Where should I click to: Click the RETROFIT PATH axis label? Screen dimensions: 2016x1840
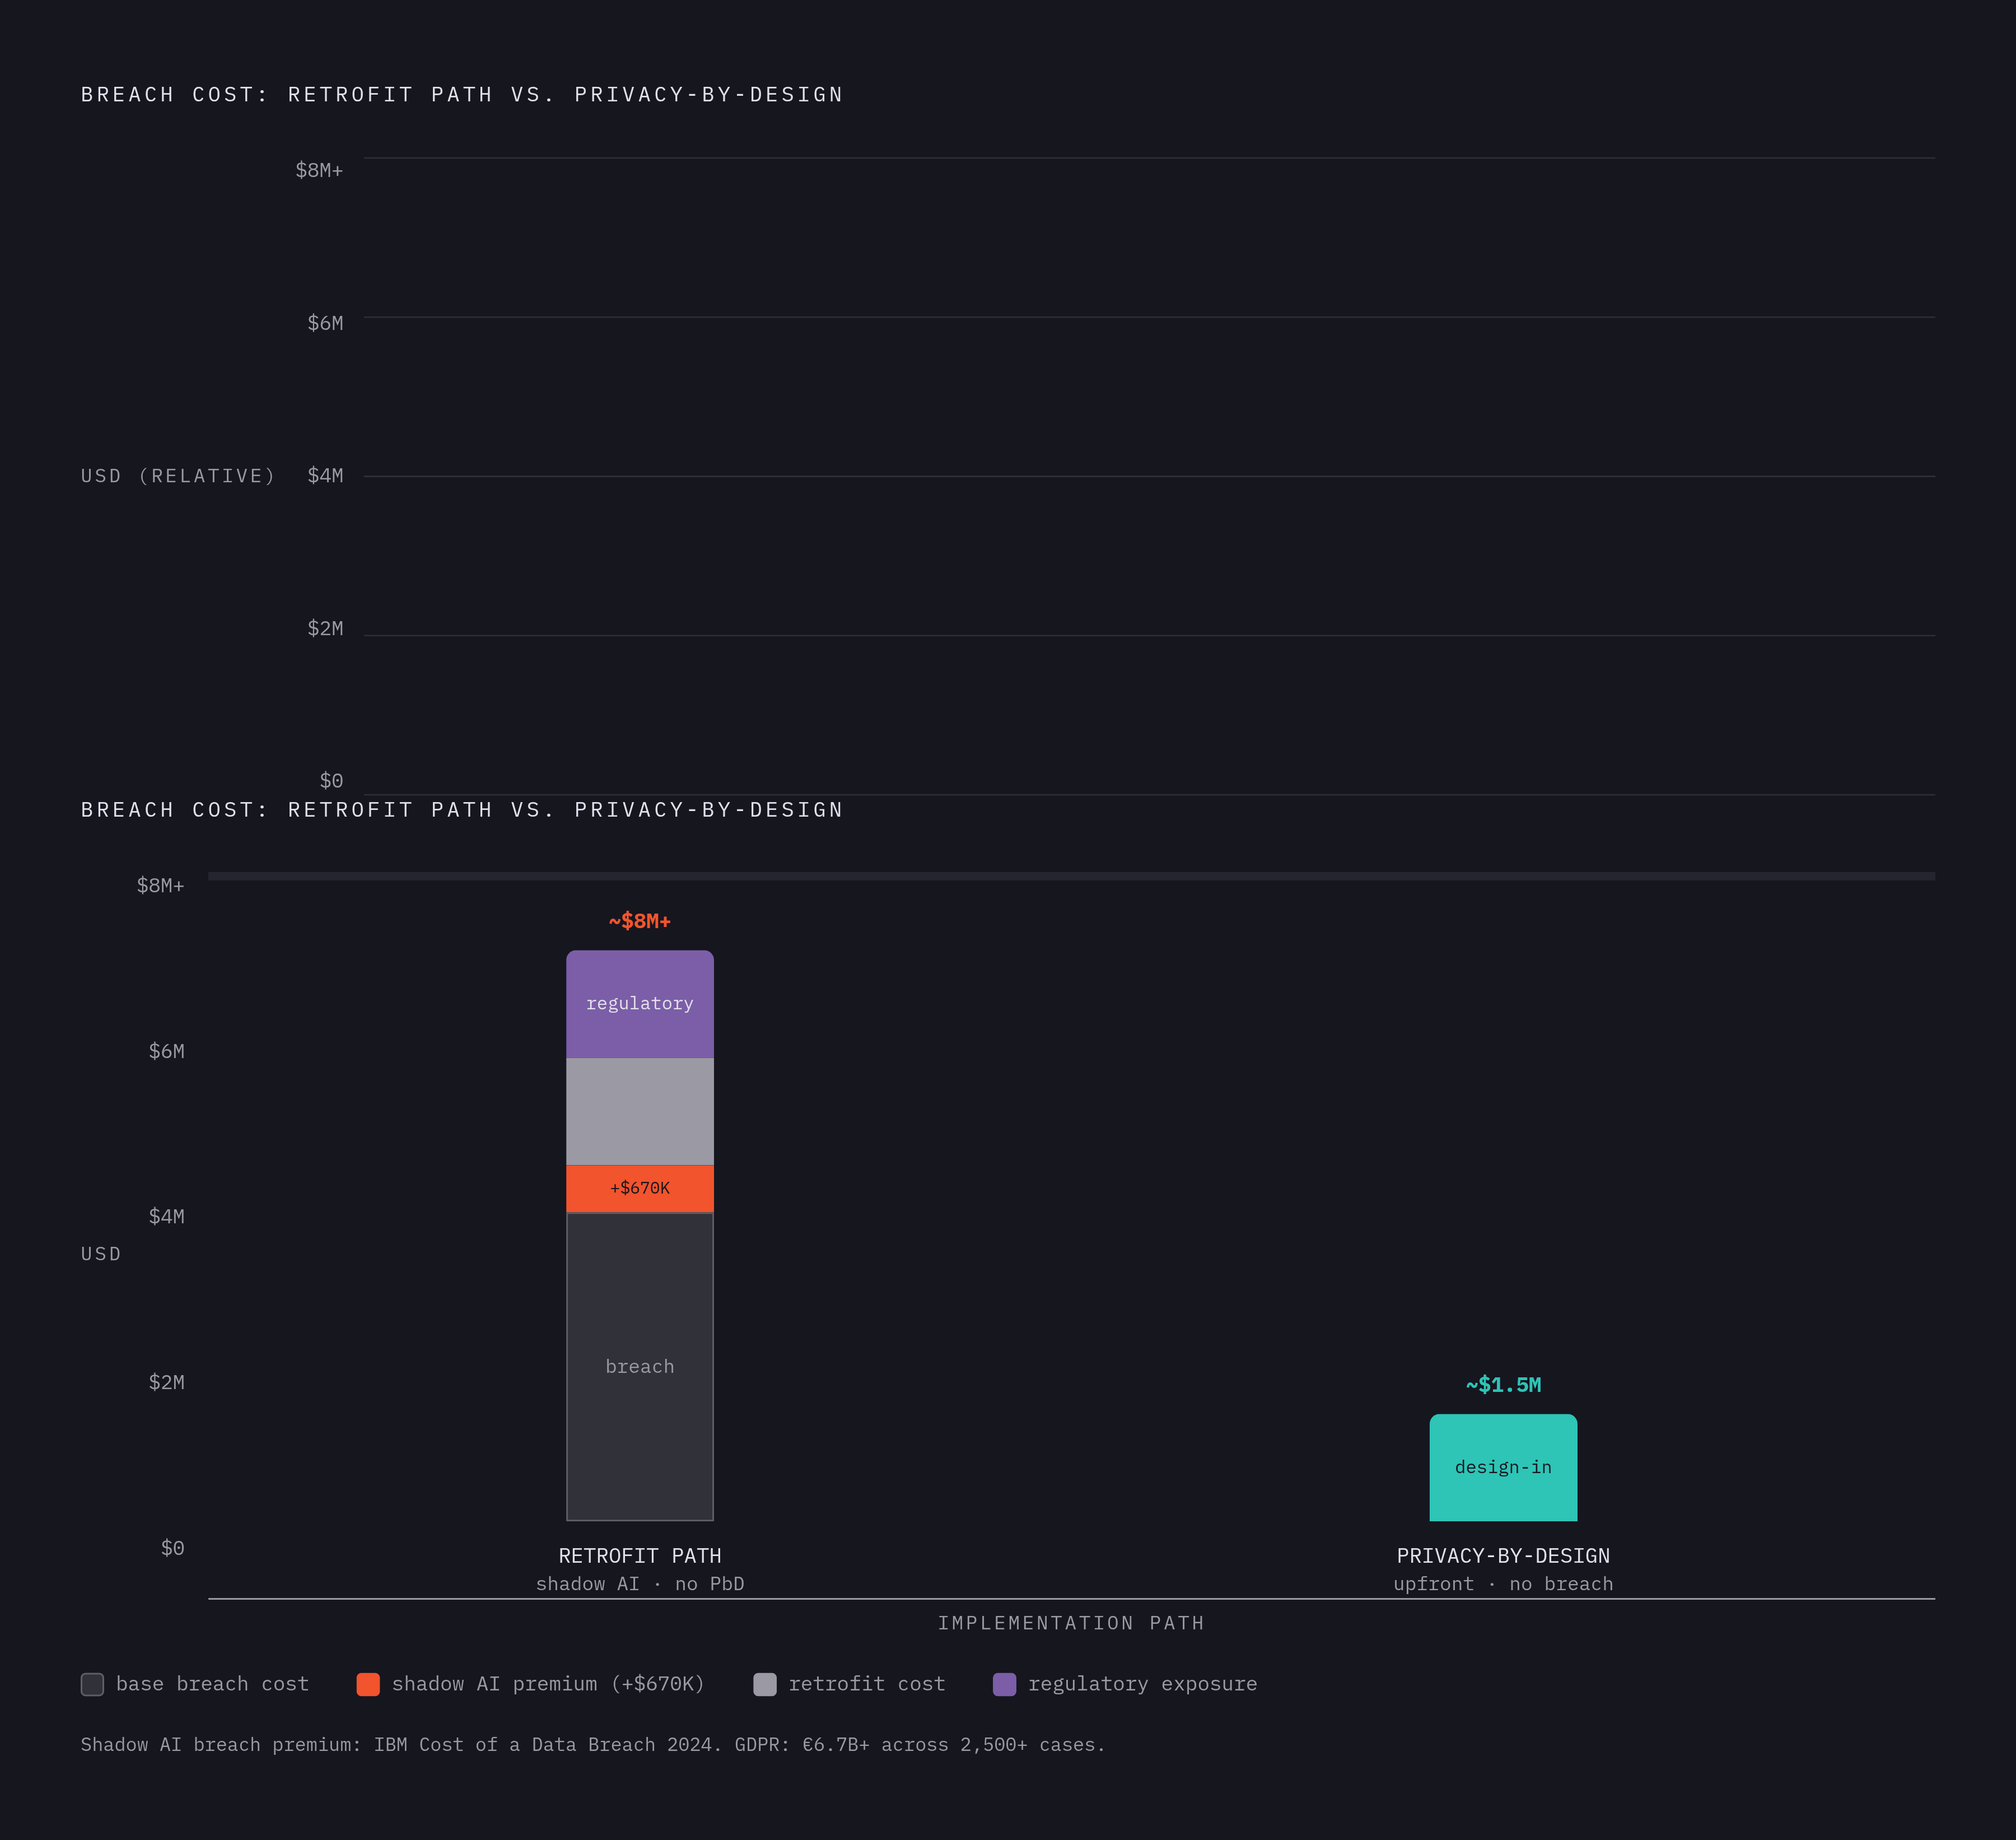click(x=640, y=1556)
